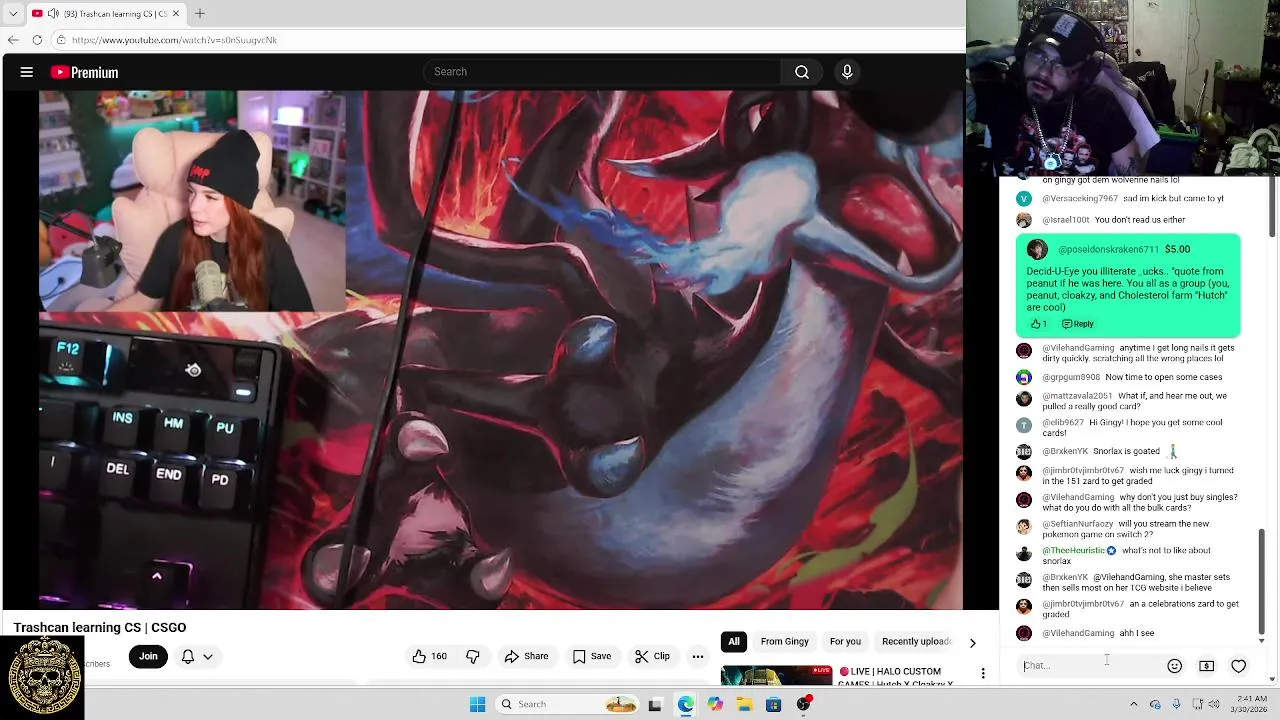The height and width of the screenshot is (720, 1280).
Task: Open more actions three-dot menu under video
Action: tap(698, 656)
